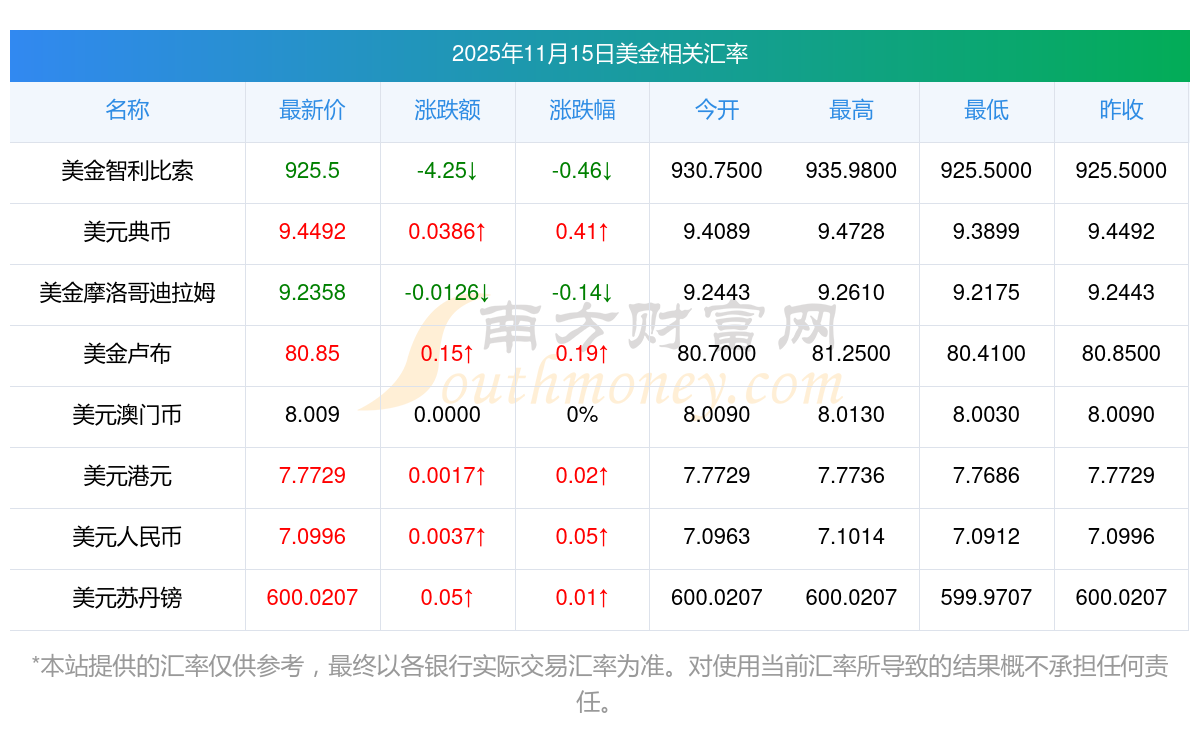
Task: Click the 美元苏丹镑 row name
Action: [x=127, y=598]
